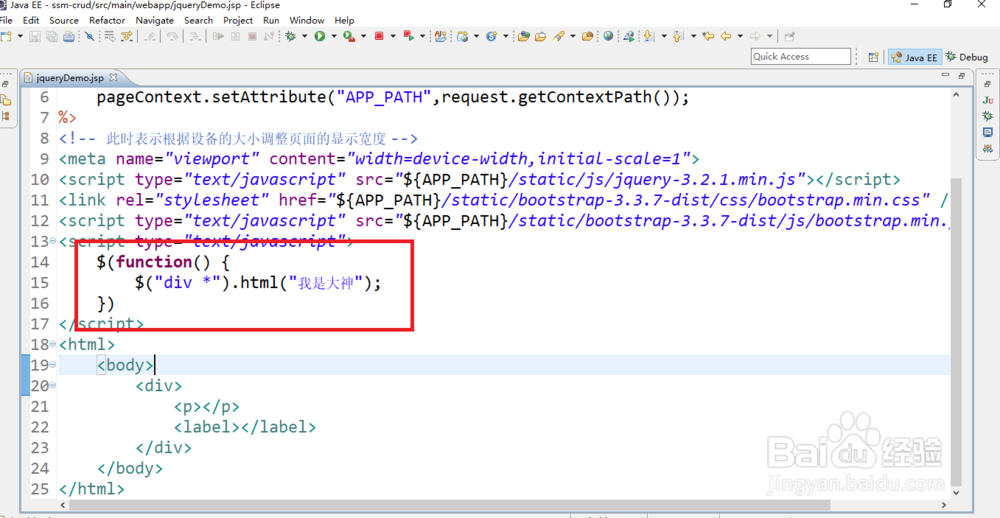Collapse the div block at line 20
Viewport: 1000px width, 518px height.
coord(53,386)
